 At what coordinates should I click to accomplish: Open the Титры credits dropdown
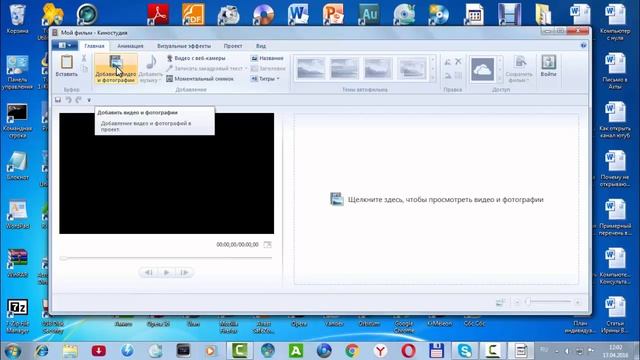click(265, 79)
